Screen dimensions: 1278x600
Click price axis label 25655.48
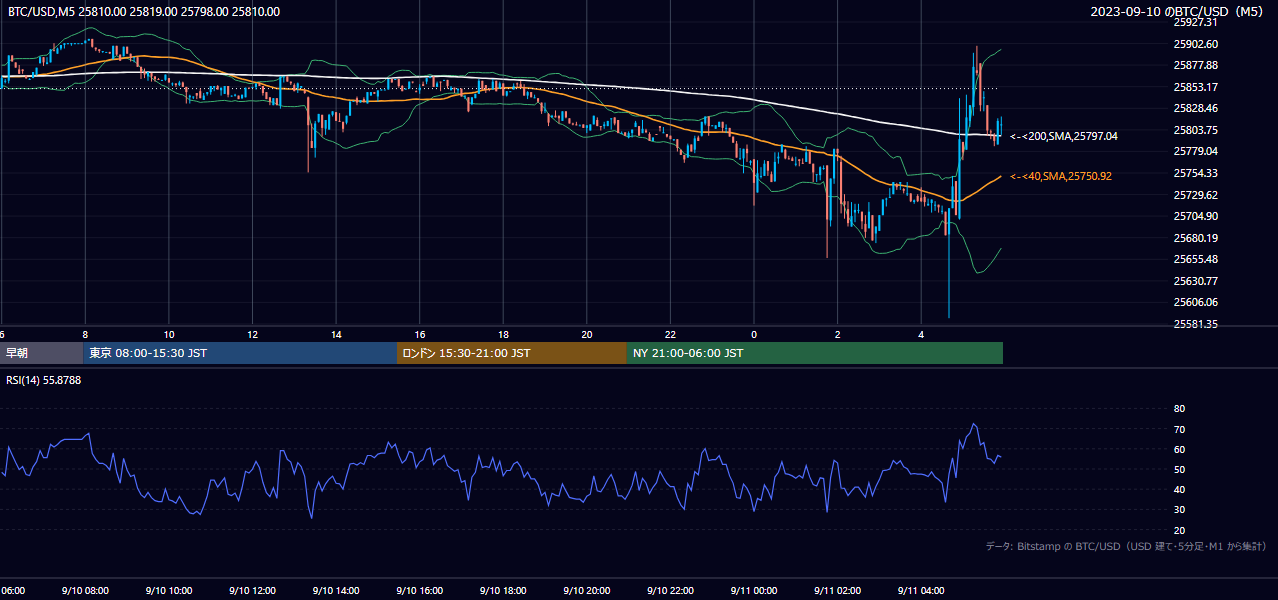(1196, 259)
